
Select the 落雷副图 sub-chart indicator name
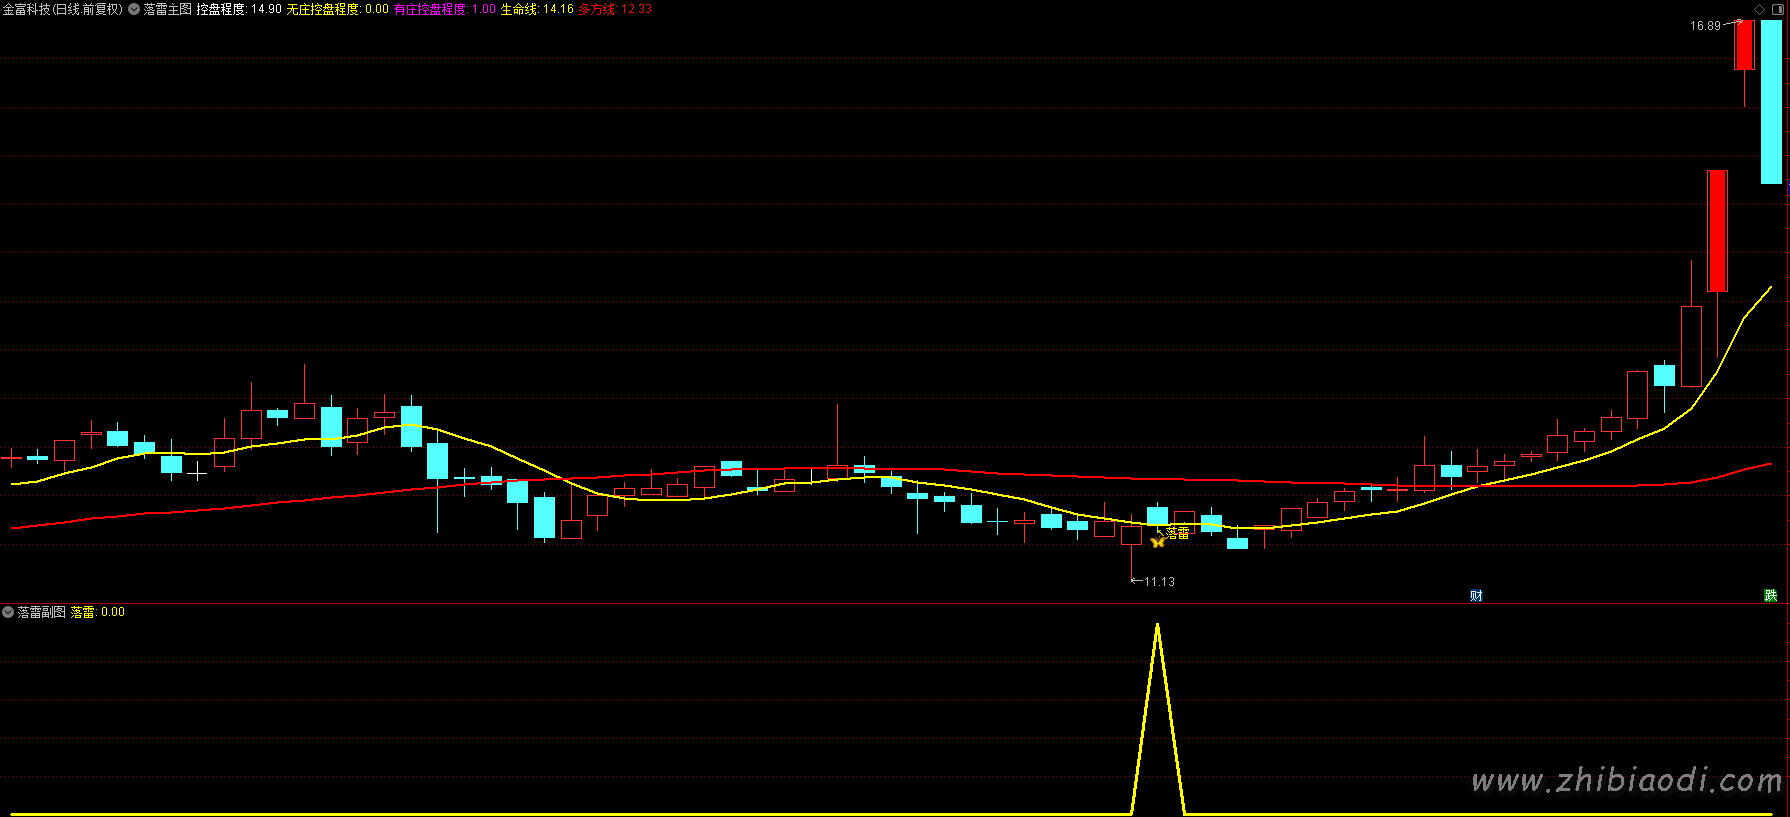(41, 612)
